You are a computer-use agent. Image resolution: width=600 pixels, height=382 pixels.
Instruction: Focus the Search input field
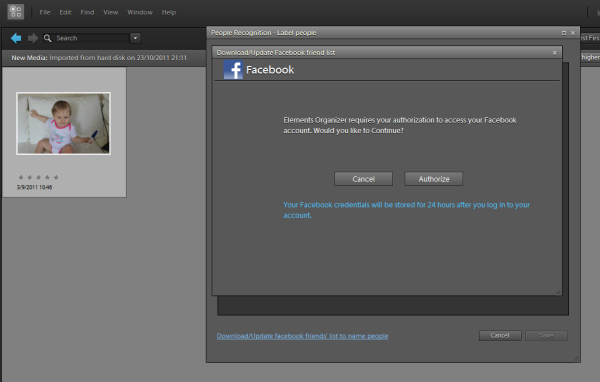92,38
